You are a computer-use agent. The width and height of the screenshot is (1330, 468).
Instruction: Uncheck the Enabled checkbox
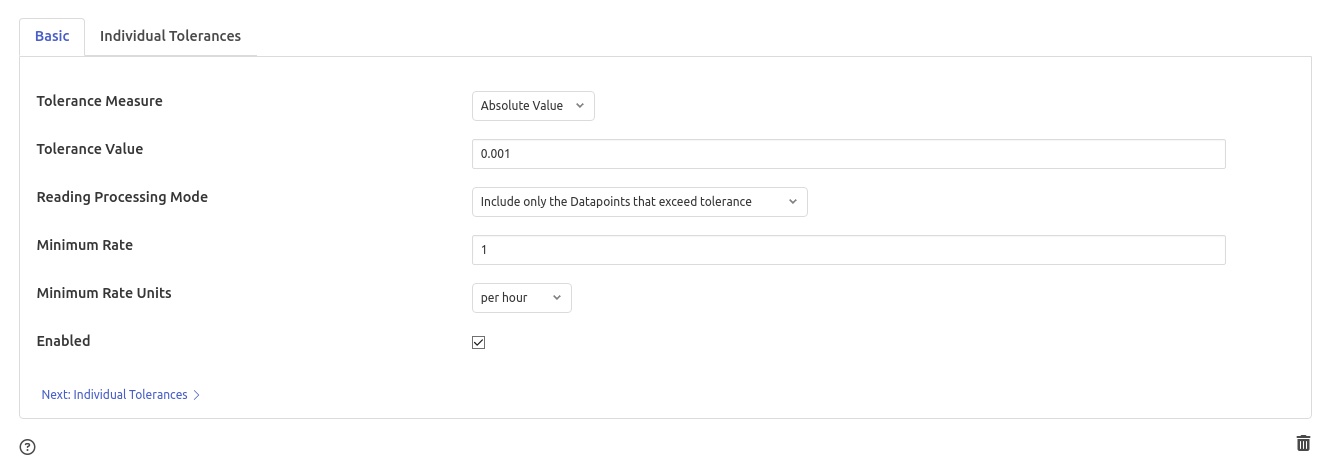[479, 343]
